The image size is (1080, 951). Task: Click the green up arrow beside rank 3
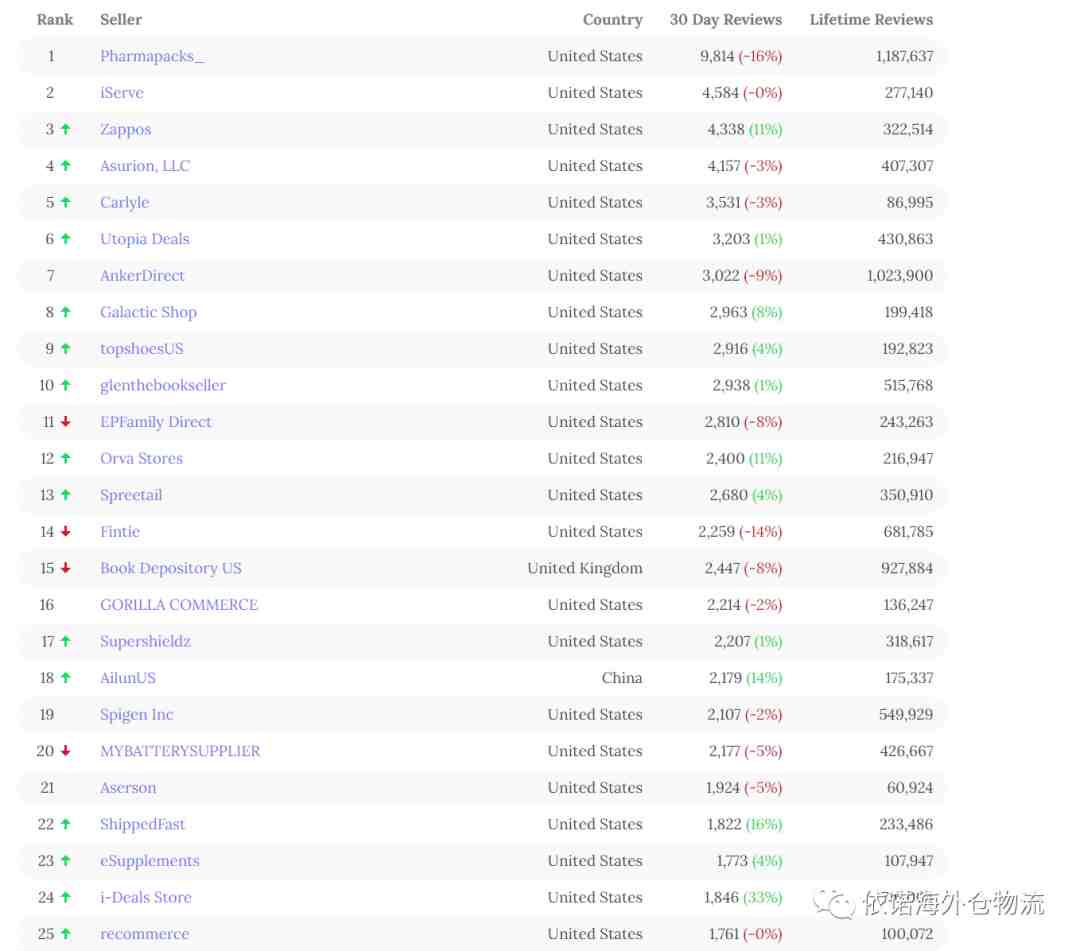pyautogui.click(x=65, y=129)
